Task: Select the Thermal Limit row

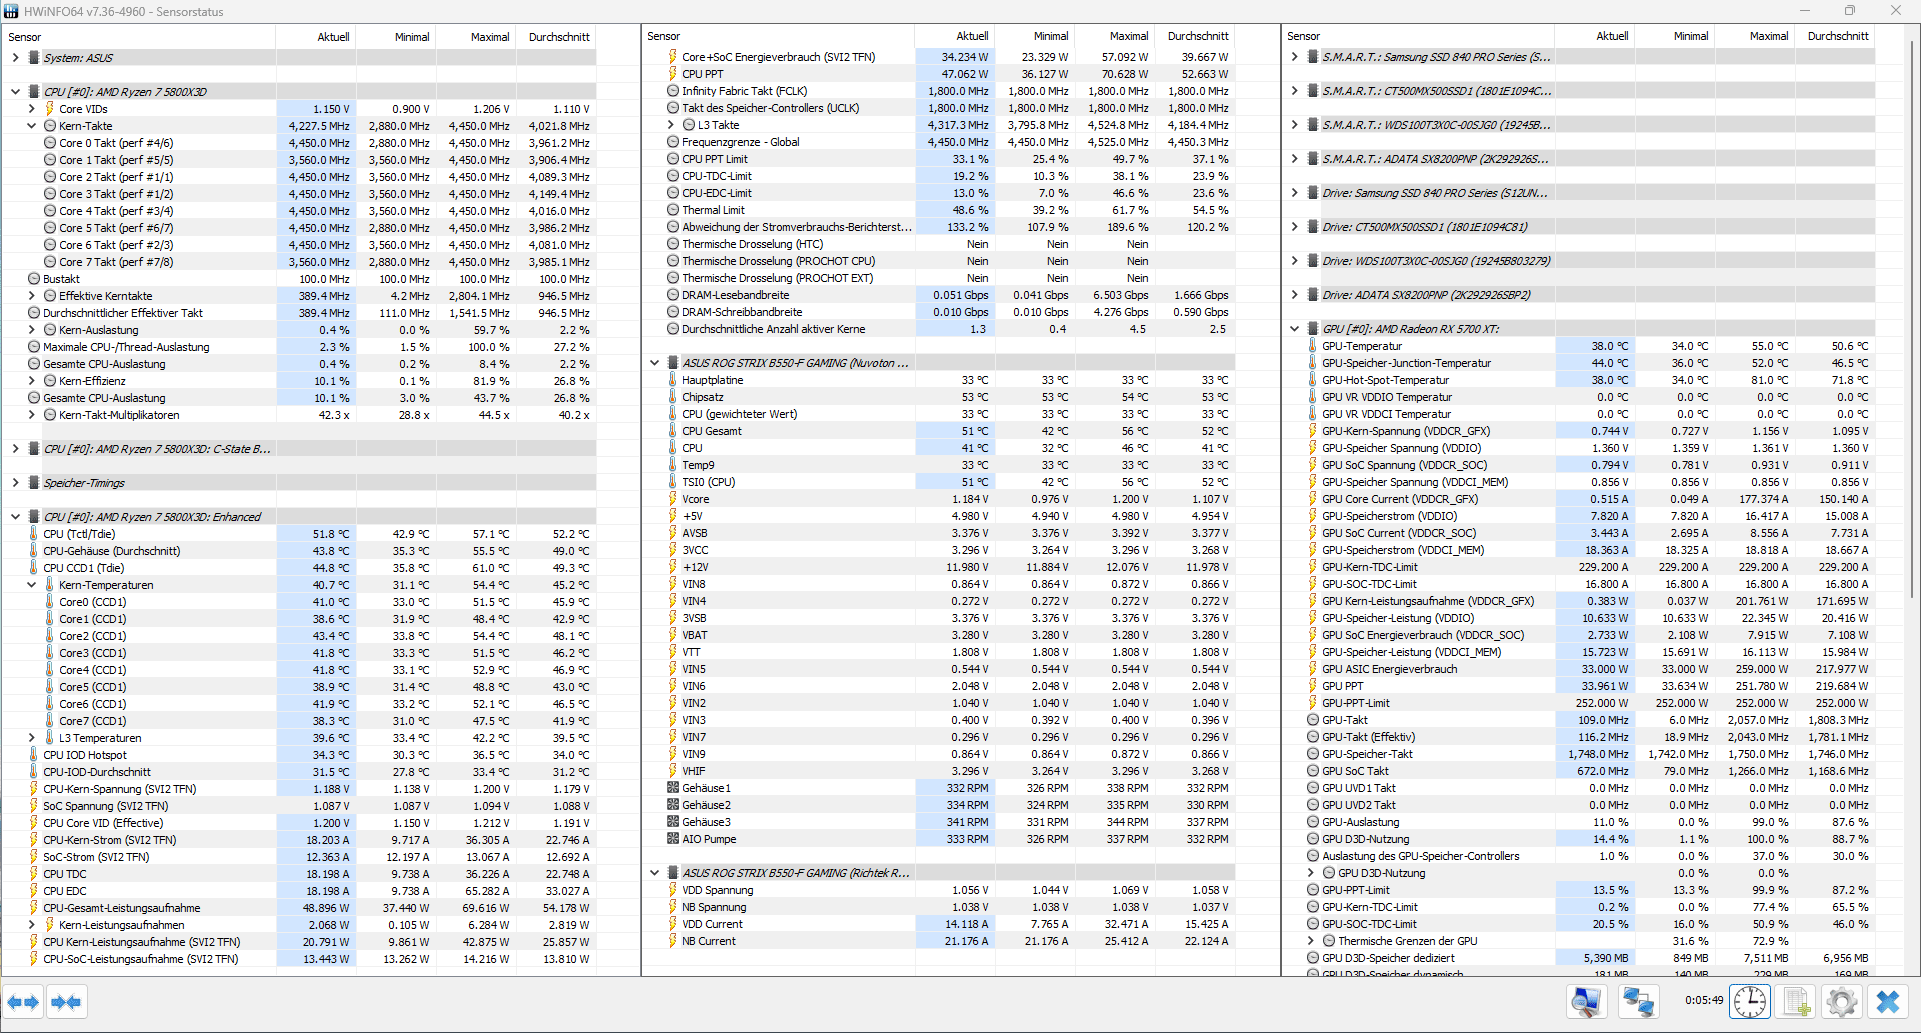Action: pos(938,210)
